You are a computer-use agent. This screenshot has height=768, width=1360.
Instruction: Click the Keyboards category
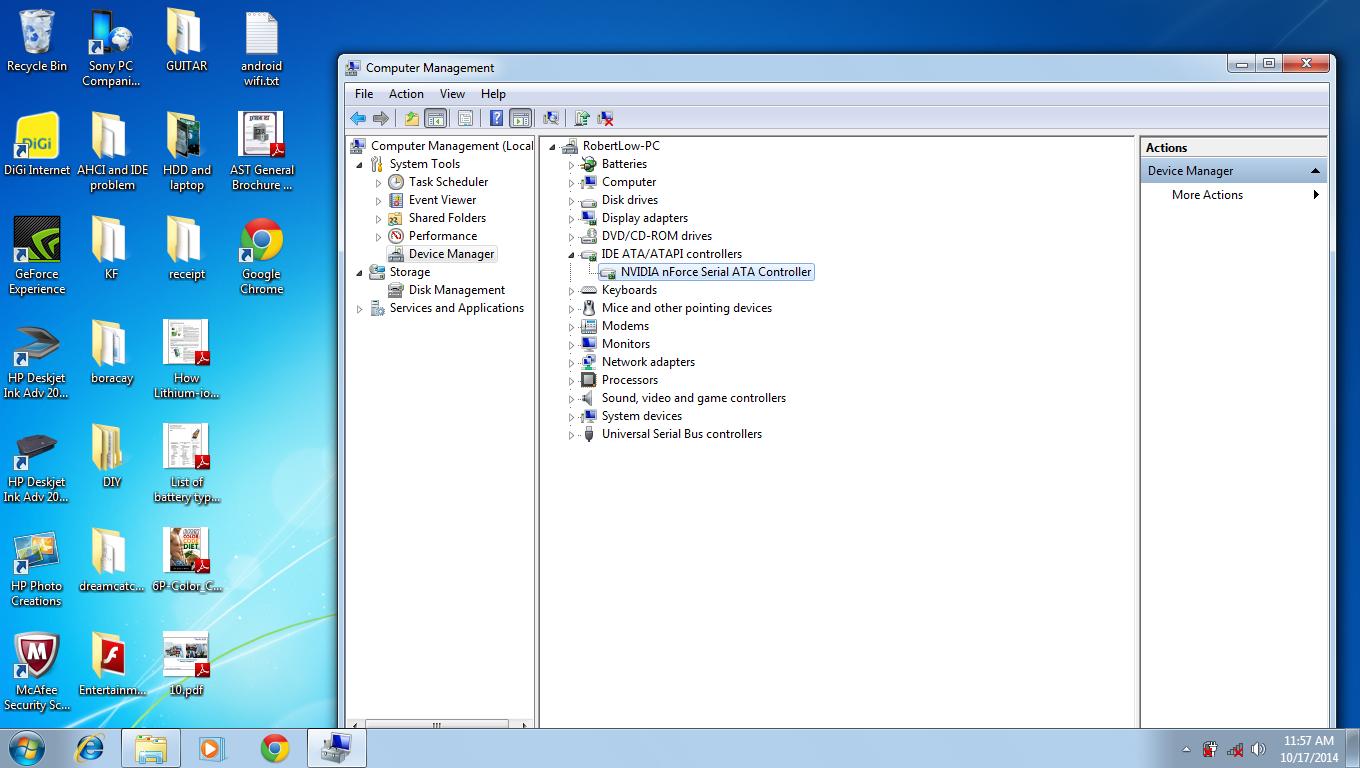pos(629,290)
